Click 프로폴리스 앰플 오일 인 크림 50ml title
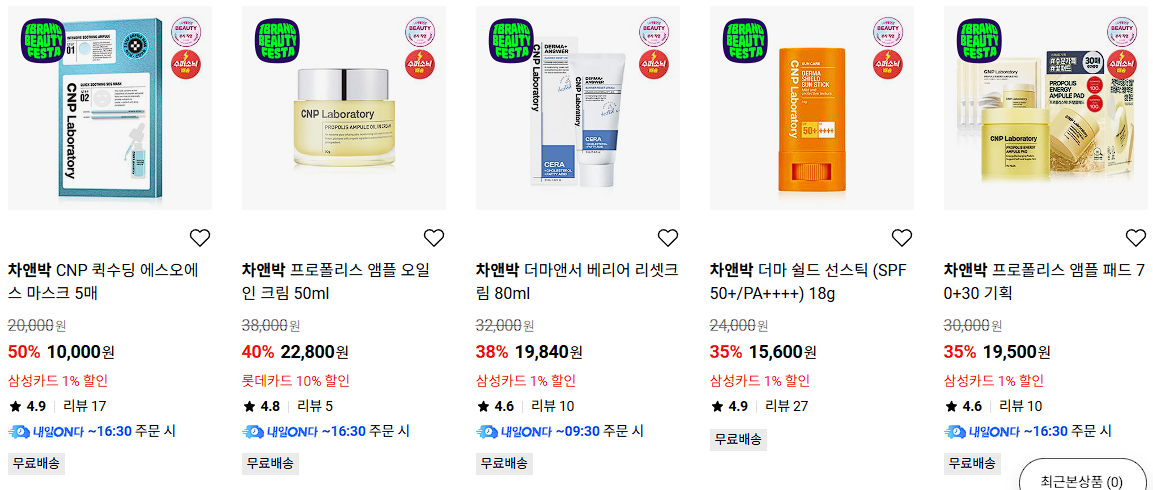Viewport: 1153px width, 490px height. pyautogui.click(x=336, y=281)
